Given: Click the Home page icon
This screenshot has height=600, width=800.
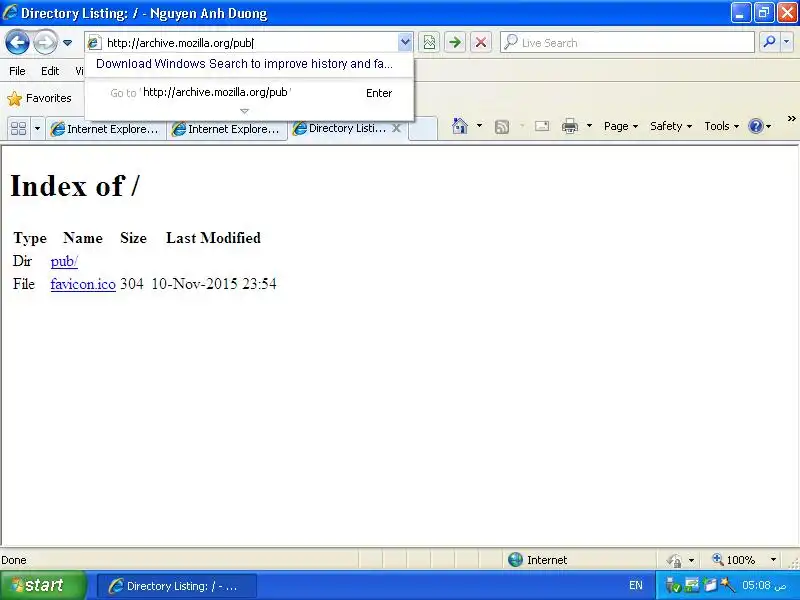Looking at the screenshot, I should 460,126.
